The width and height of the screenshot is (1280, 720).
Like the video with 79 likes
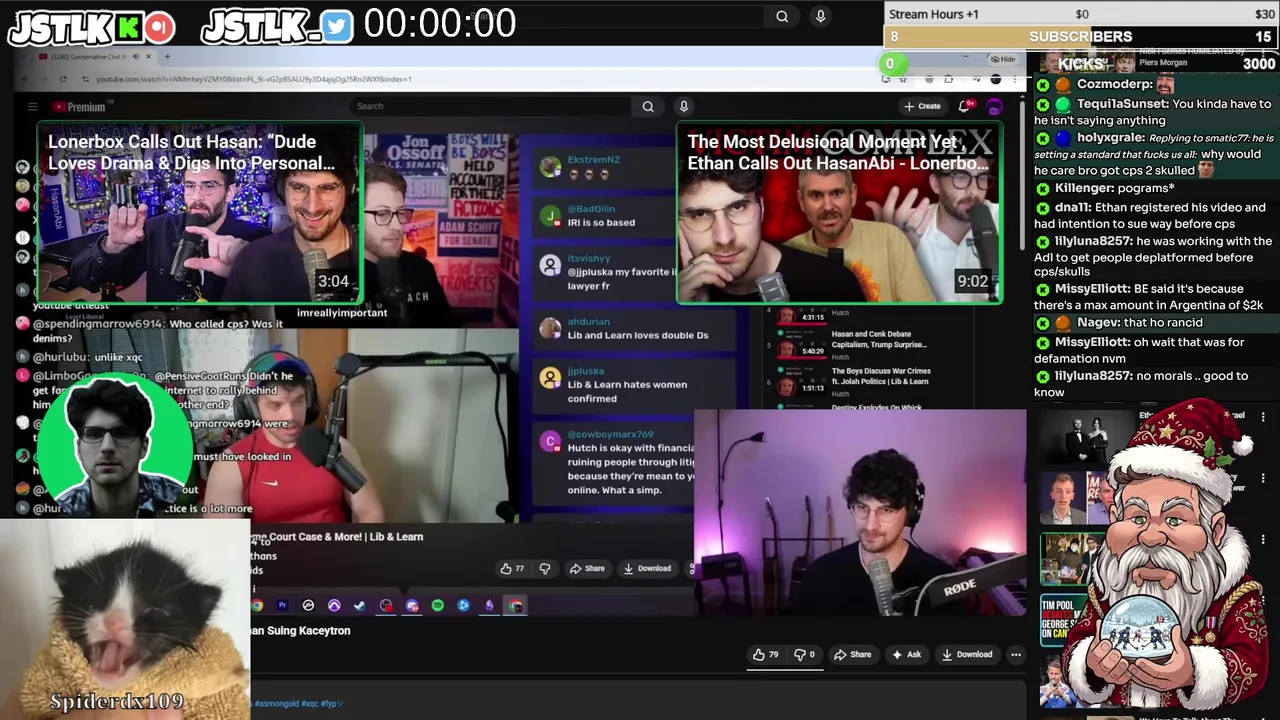(766, 654)
